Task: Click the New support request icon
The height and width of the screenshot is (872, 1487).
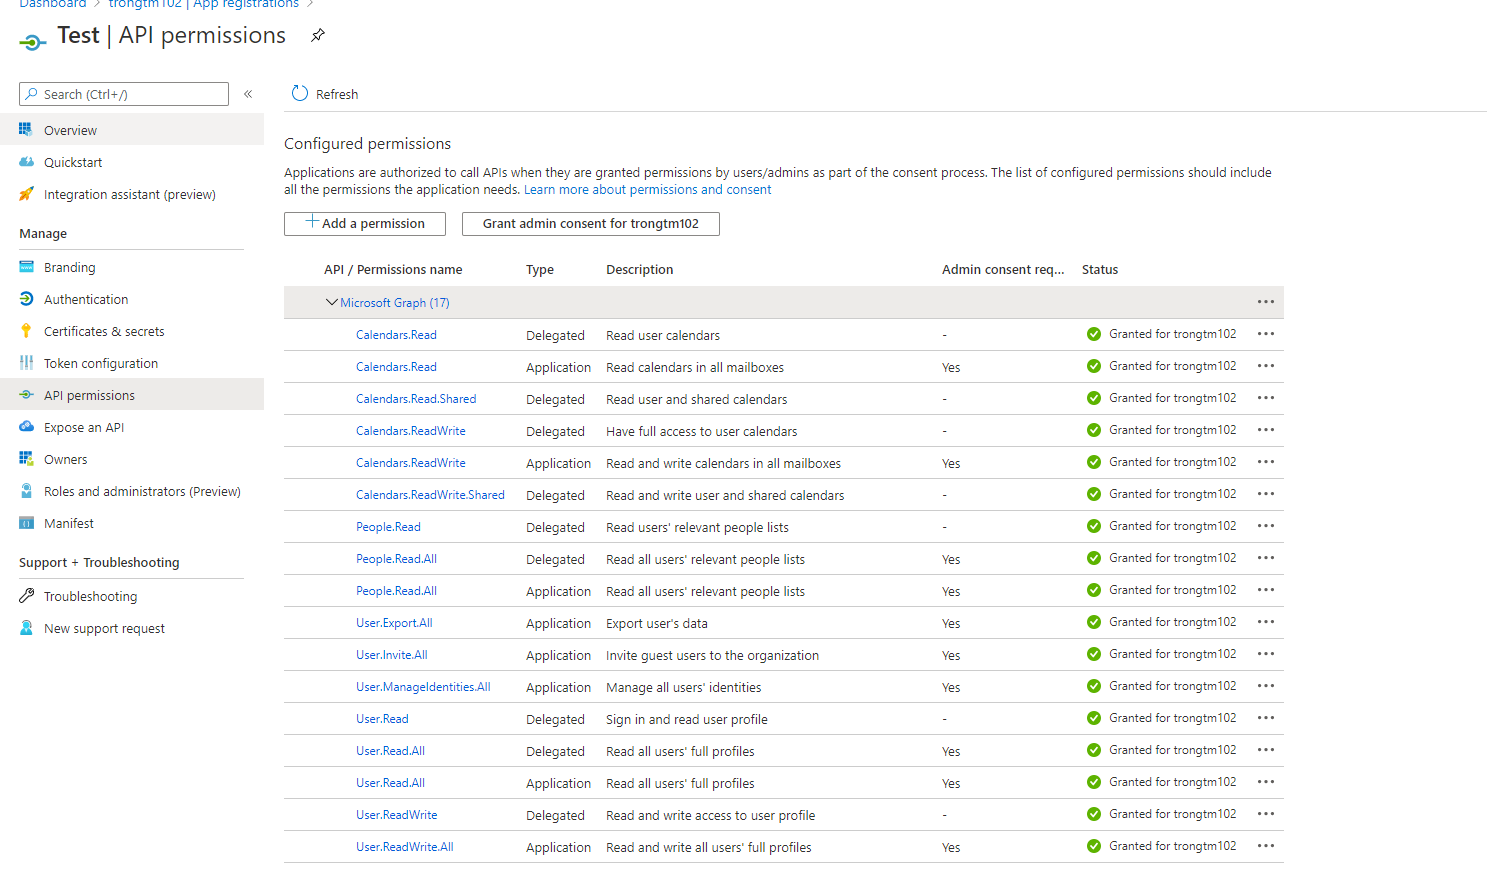Action: (26, 627)
